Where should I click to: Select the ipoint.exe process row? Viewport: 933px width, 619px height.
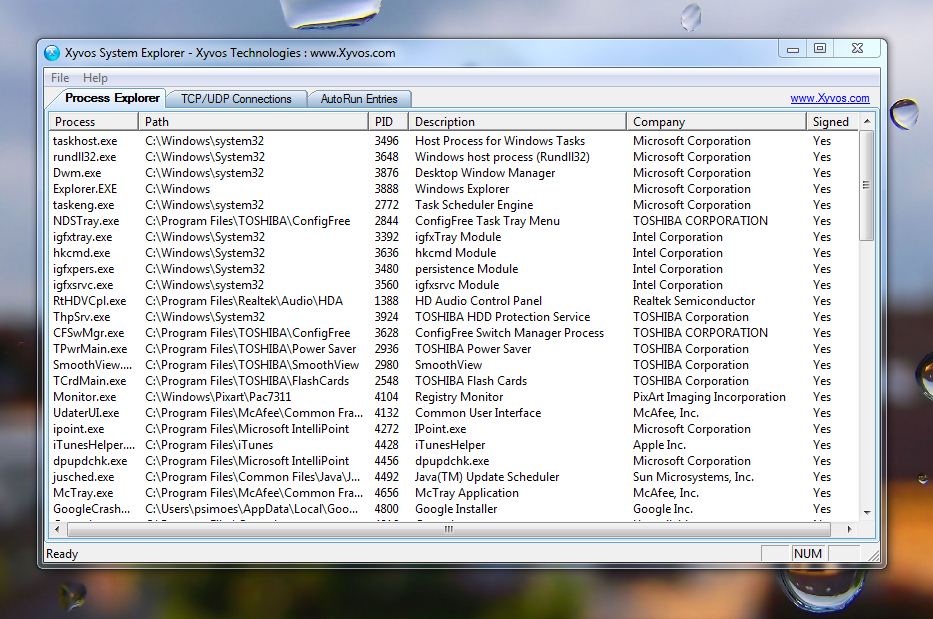453,429
